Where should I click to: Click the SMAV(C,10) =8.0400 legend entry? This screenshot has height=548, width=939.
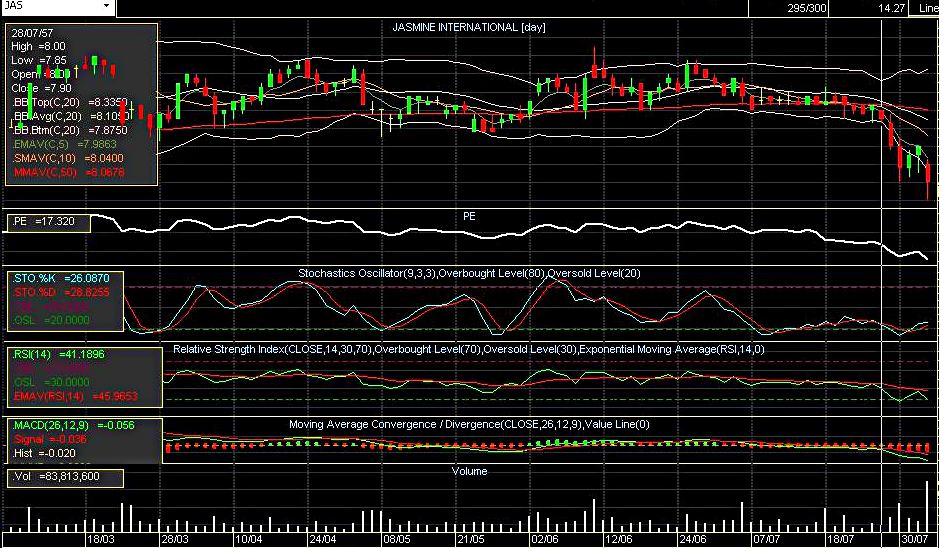click(x=68, y=158)
